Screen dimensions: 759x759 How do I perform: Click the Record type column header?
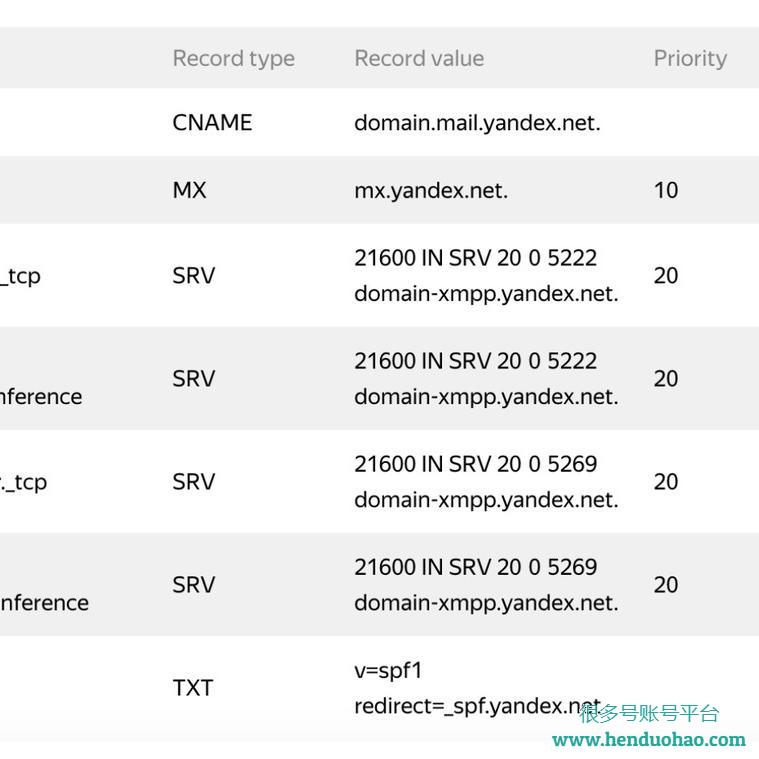click(234, 59)
